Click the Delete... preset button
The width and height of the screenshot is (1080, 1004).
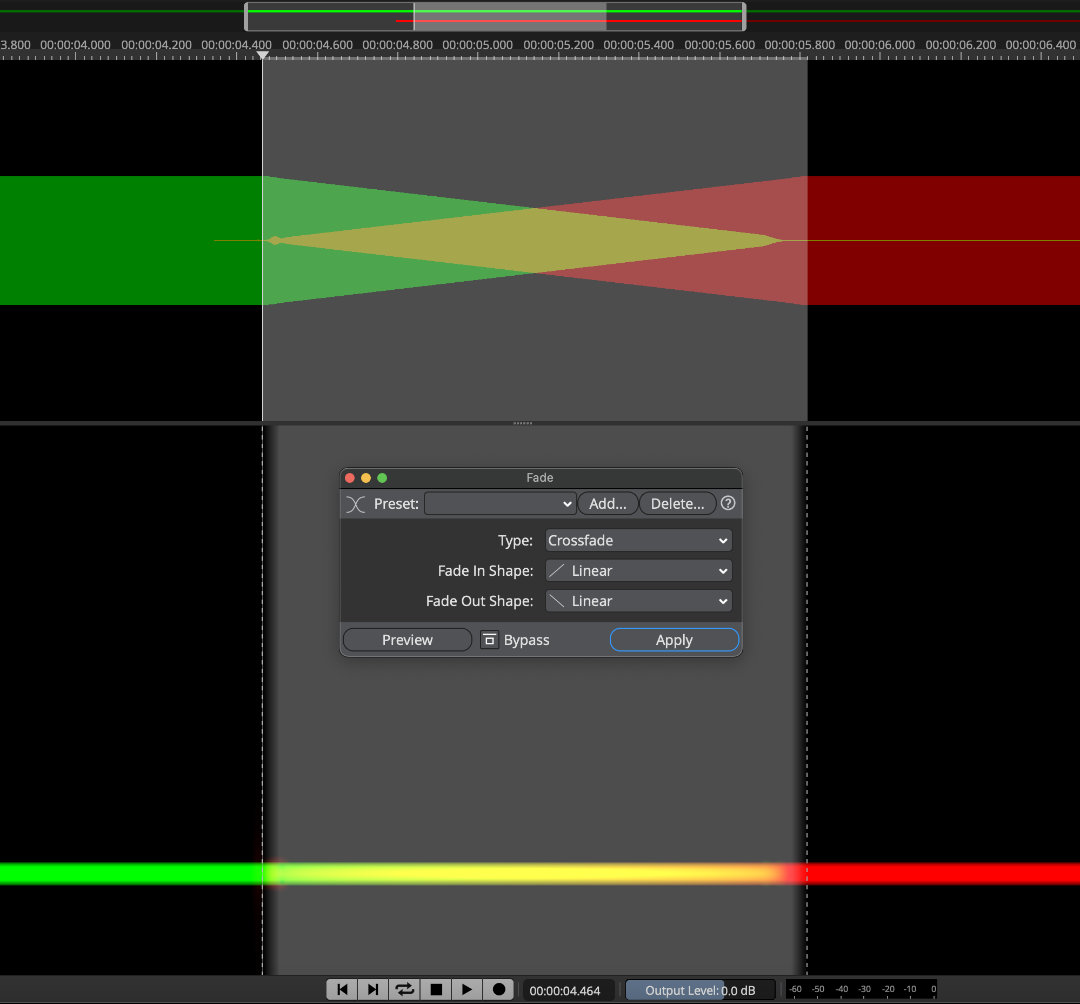click(x=678, y=503)
